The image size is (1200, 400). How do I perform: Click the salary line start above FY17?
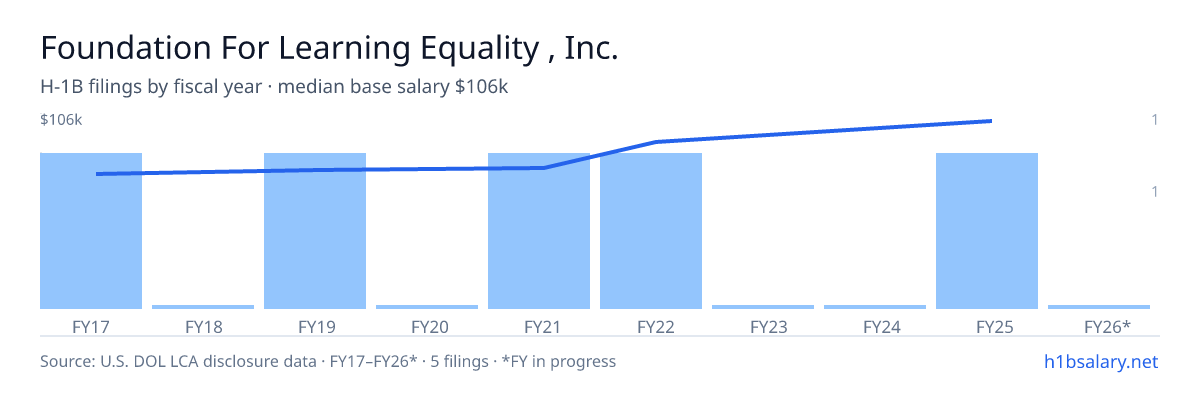(97, 174)
